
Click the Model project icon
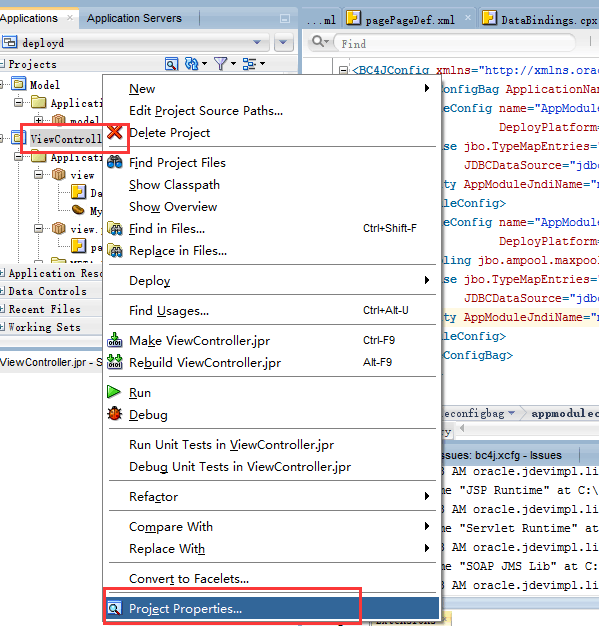(18, 84)
